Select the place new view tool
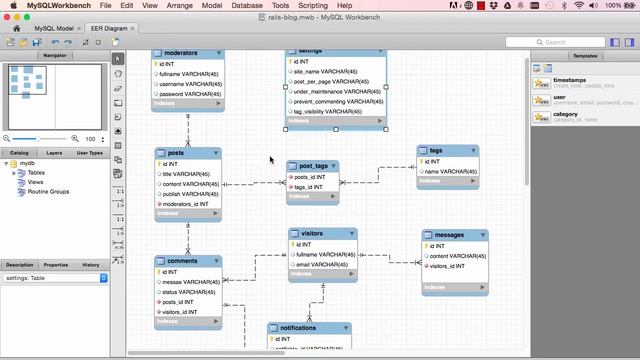Image resolution: width=640 pixels, height=360 pixels. tap(118, 160)
